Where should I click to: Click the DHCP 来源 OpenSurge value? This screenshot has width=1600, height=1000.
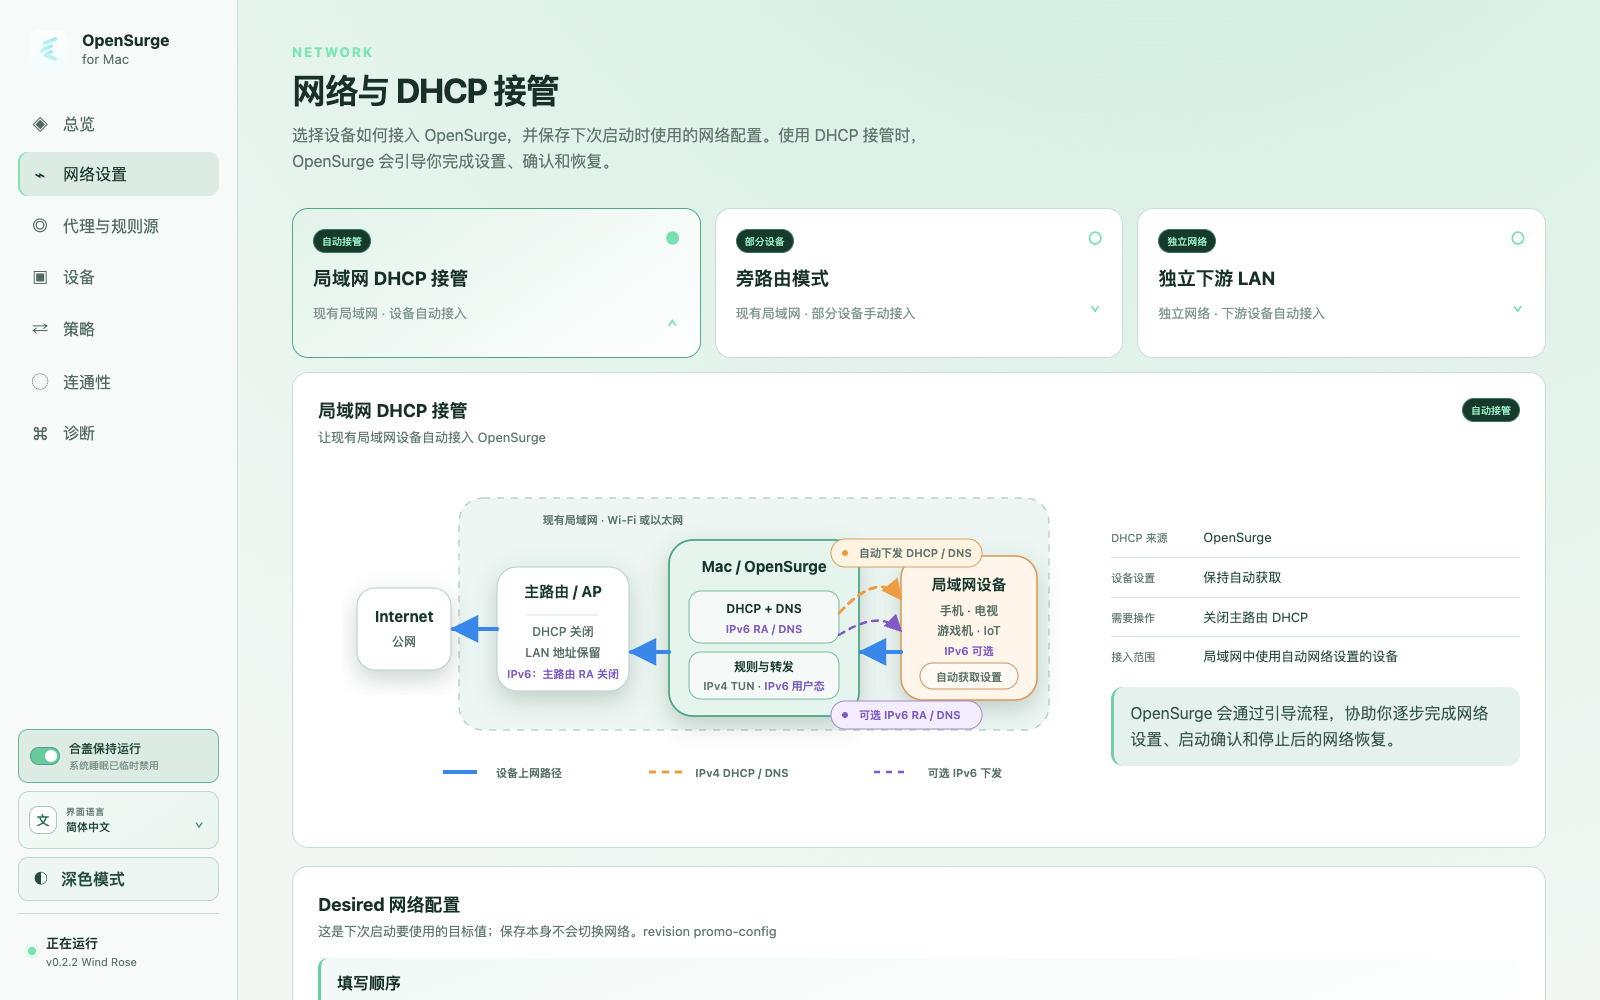point(1237,538)
